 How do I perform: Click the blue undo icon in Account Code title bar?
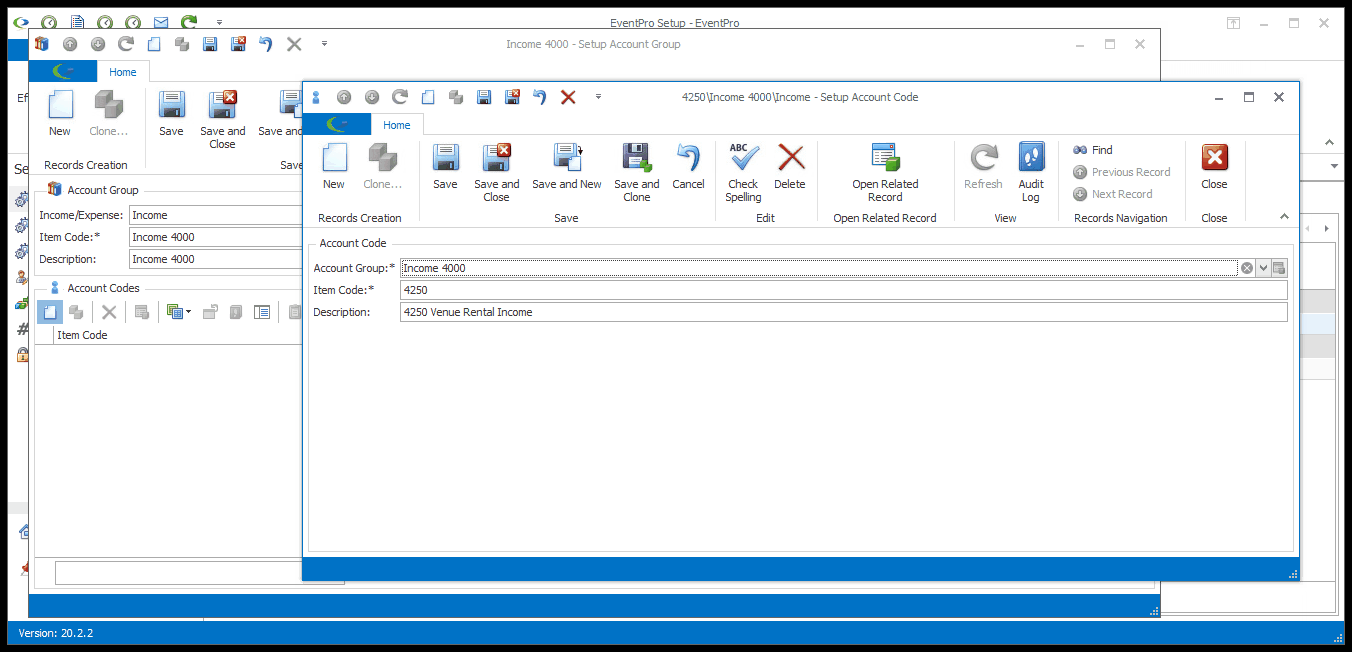tap(540, 97)
